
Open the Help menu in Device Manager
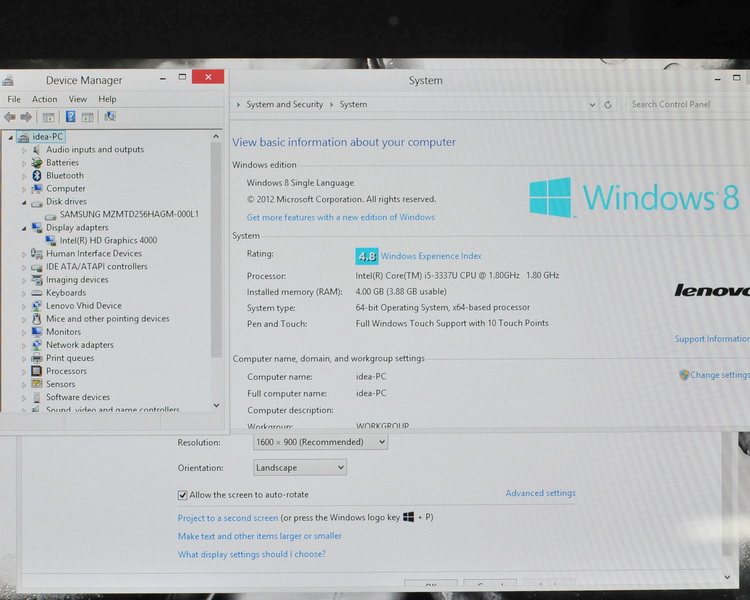click(x=107, y=99)
